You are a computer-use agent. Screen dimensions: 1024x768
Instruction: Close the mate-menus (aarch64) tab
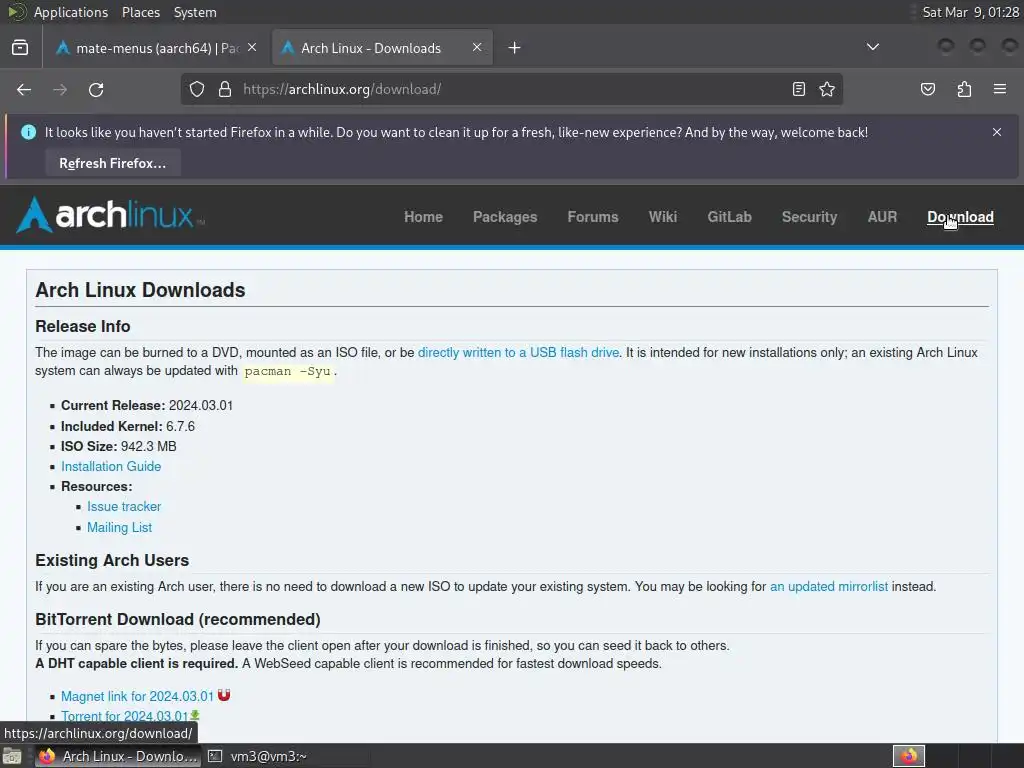[x=252, y=48]
